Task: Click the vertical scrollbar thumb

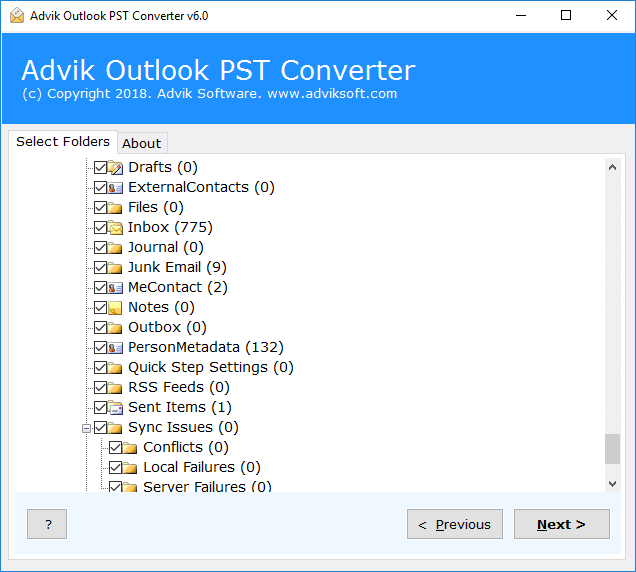Action: (612, 449)
